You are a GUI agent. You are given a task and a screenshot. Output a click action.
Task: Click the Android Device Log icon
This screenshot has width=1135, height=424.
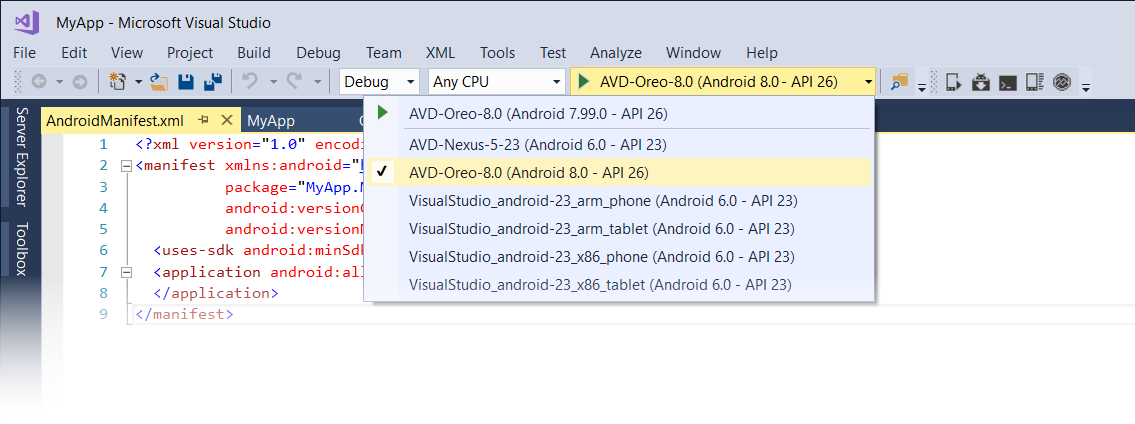coord(1034,82)
